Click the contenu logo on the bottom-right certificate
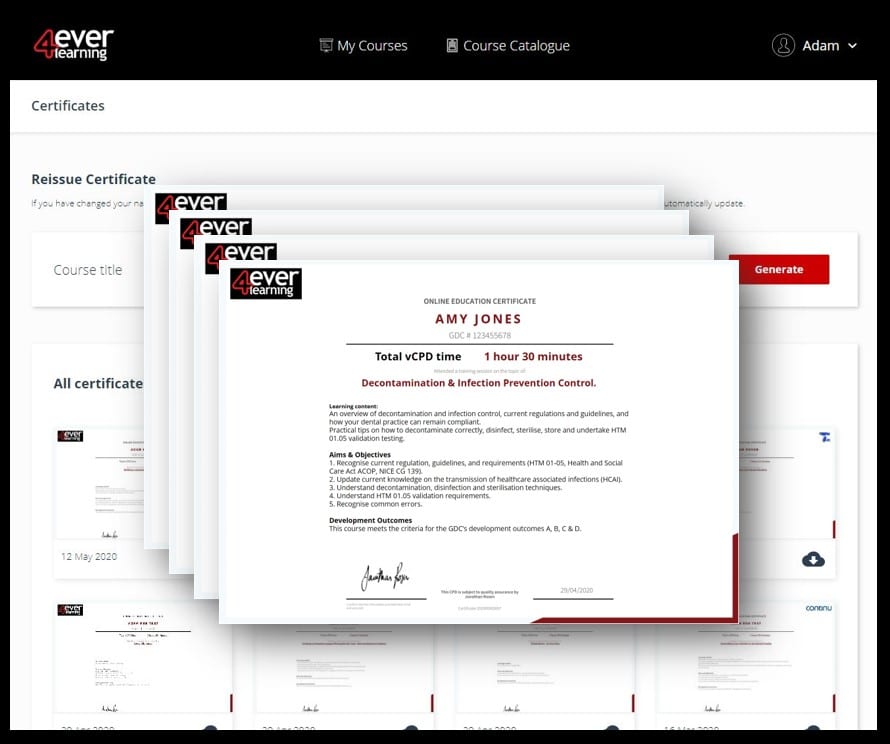This screenshot has height=744, width=890. coord(819,608)
